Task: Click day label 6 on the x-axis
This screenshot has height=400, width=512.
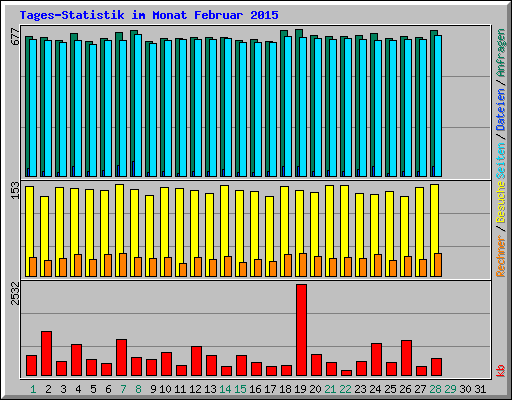Action: pyautogui.click(x=108, y=389)
